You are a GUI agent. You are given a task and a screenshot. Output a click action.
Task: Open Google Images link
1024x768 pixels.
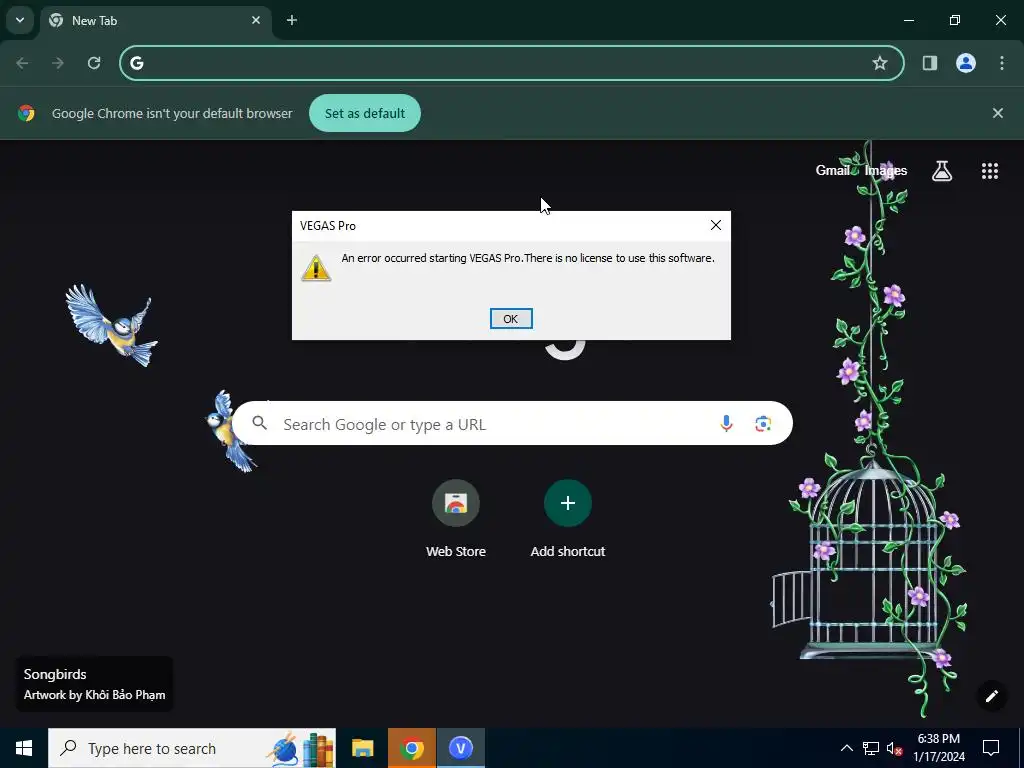pyautogui.click(x=886, y=170)
